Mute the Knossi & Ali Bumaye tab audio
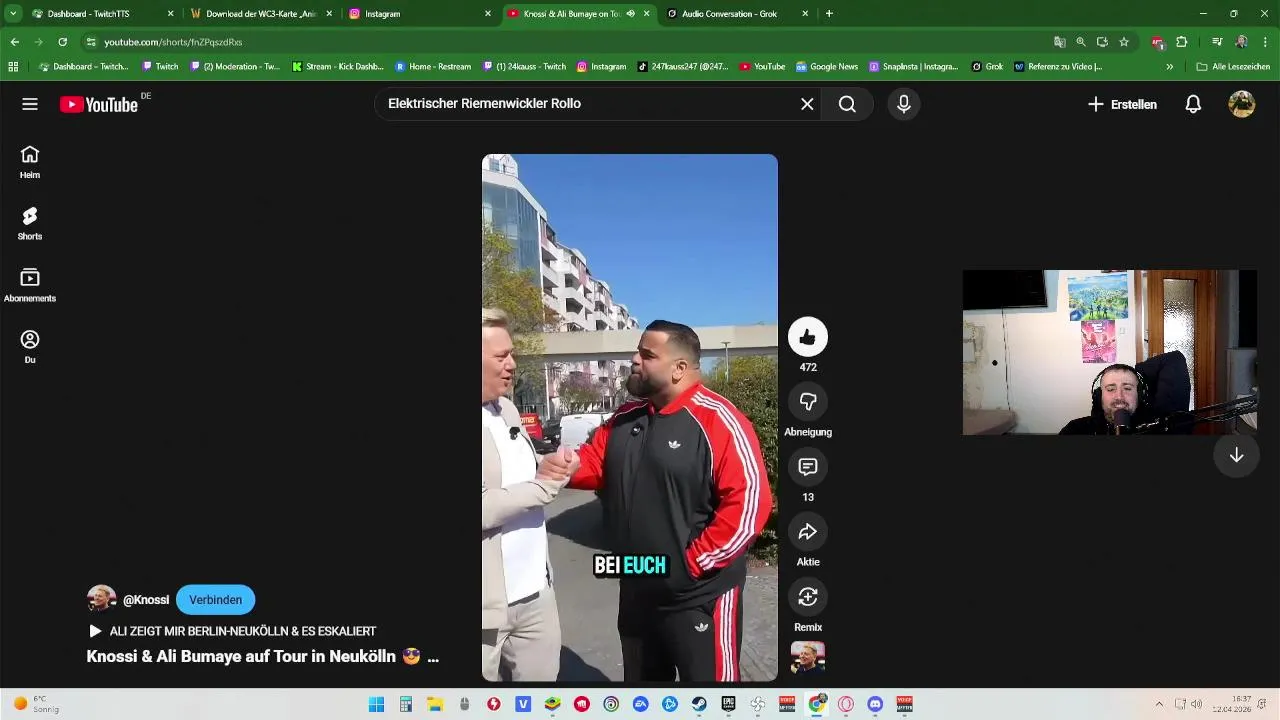This screenshot has height=720, width=1280. (630, 14)
